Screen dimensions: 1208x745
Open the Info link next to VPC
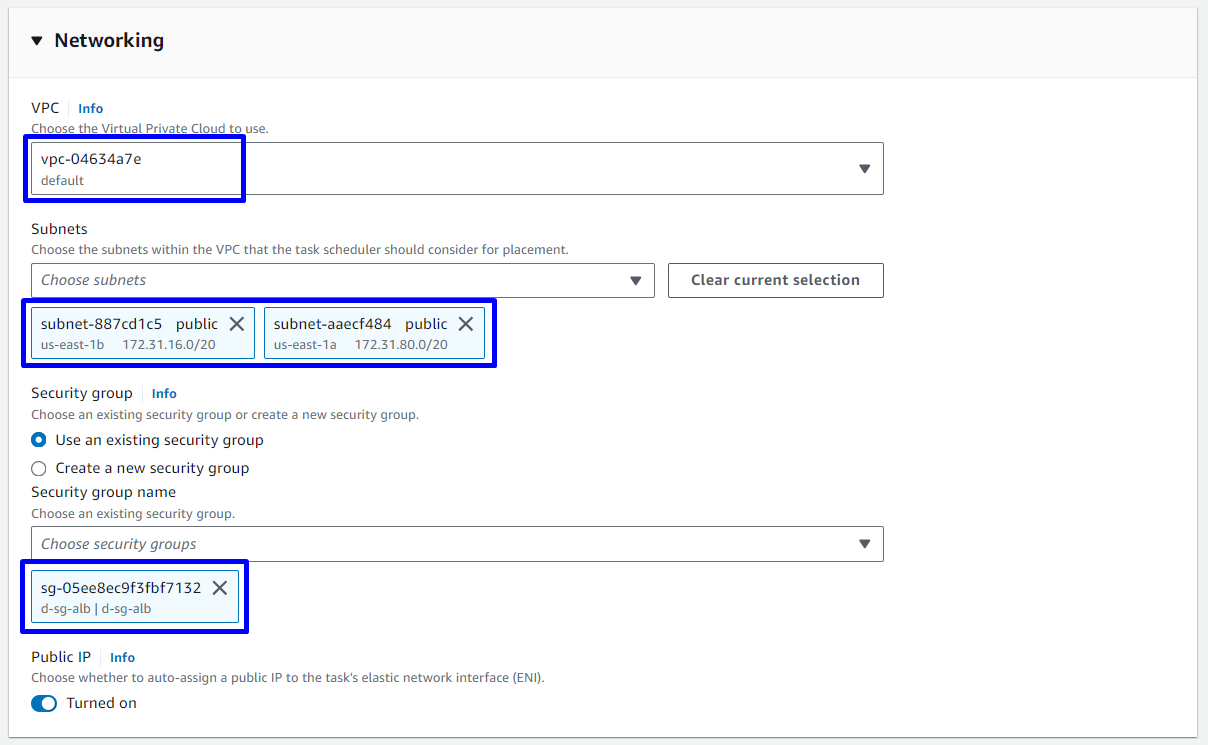[x=91, y=108]
